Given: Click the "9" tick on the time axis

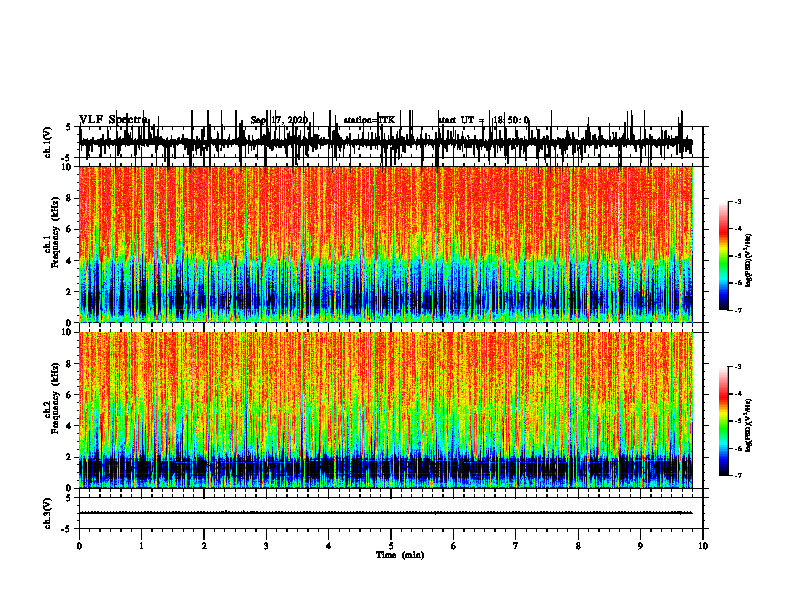Looking at the screenshot, I should click(x=640, y=546).
